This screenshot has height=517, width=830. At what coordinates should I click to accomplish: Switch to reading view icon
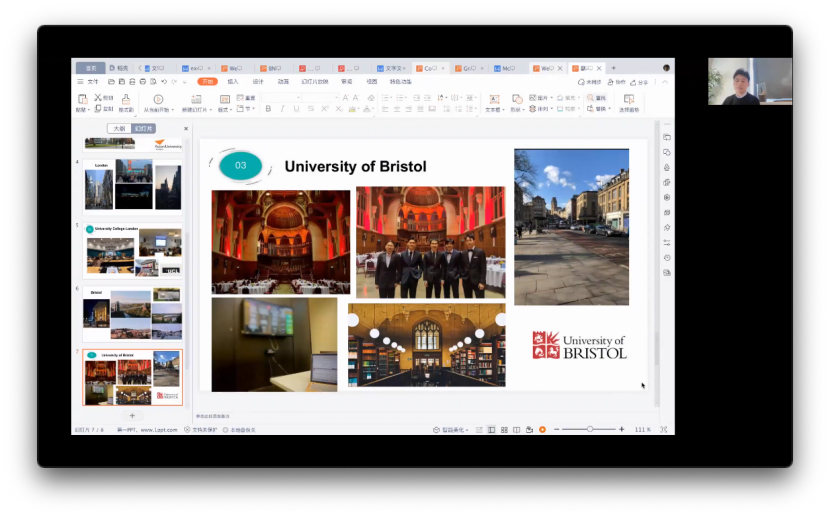517,430
